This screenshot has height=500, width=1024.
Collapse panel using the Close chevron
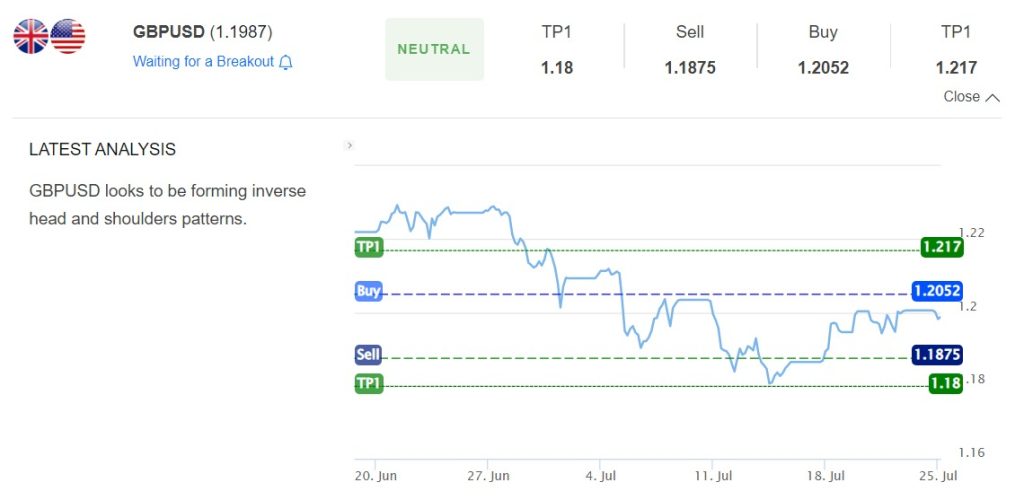pos(992,97)
